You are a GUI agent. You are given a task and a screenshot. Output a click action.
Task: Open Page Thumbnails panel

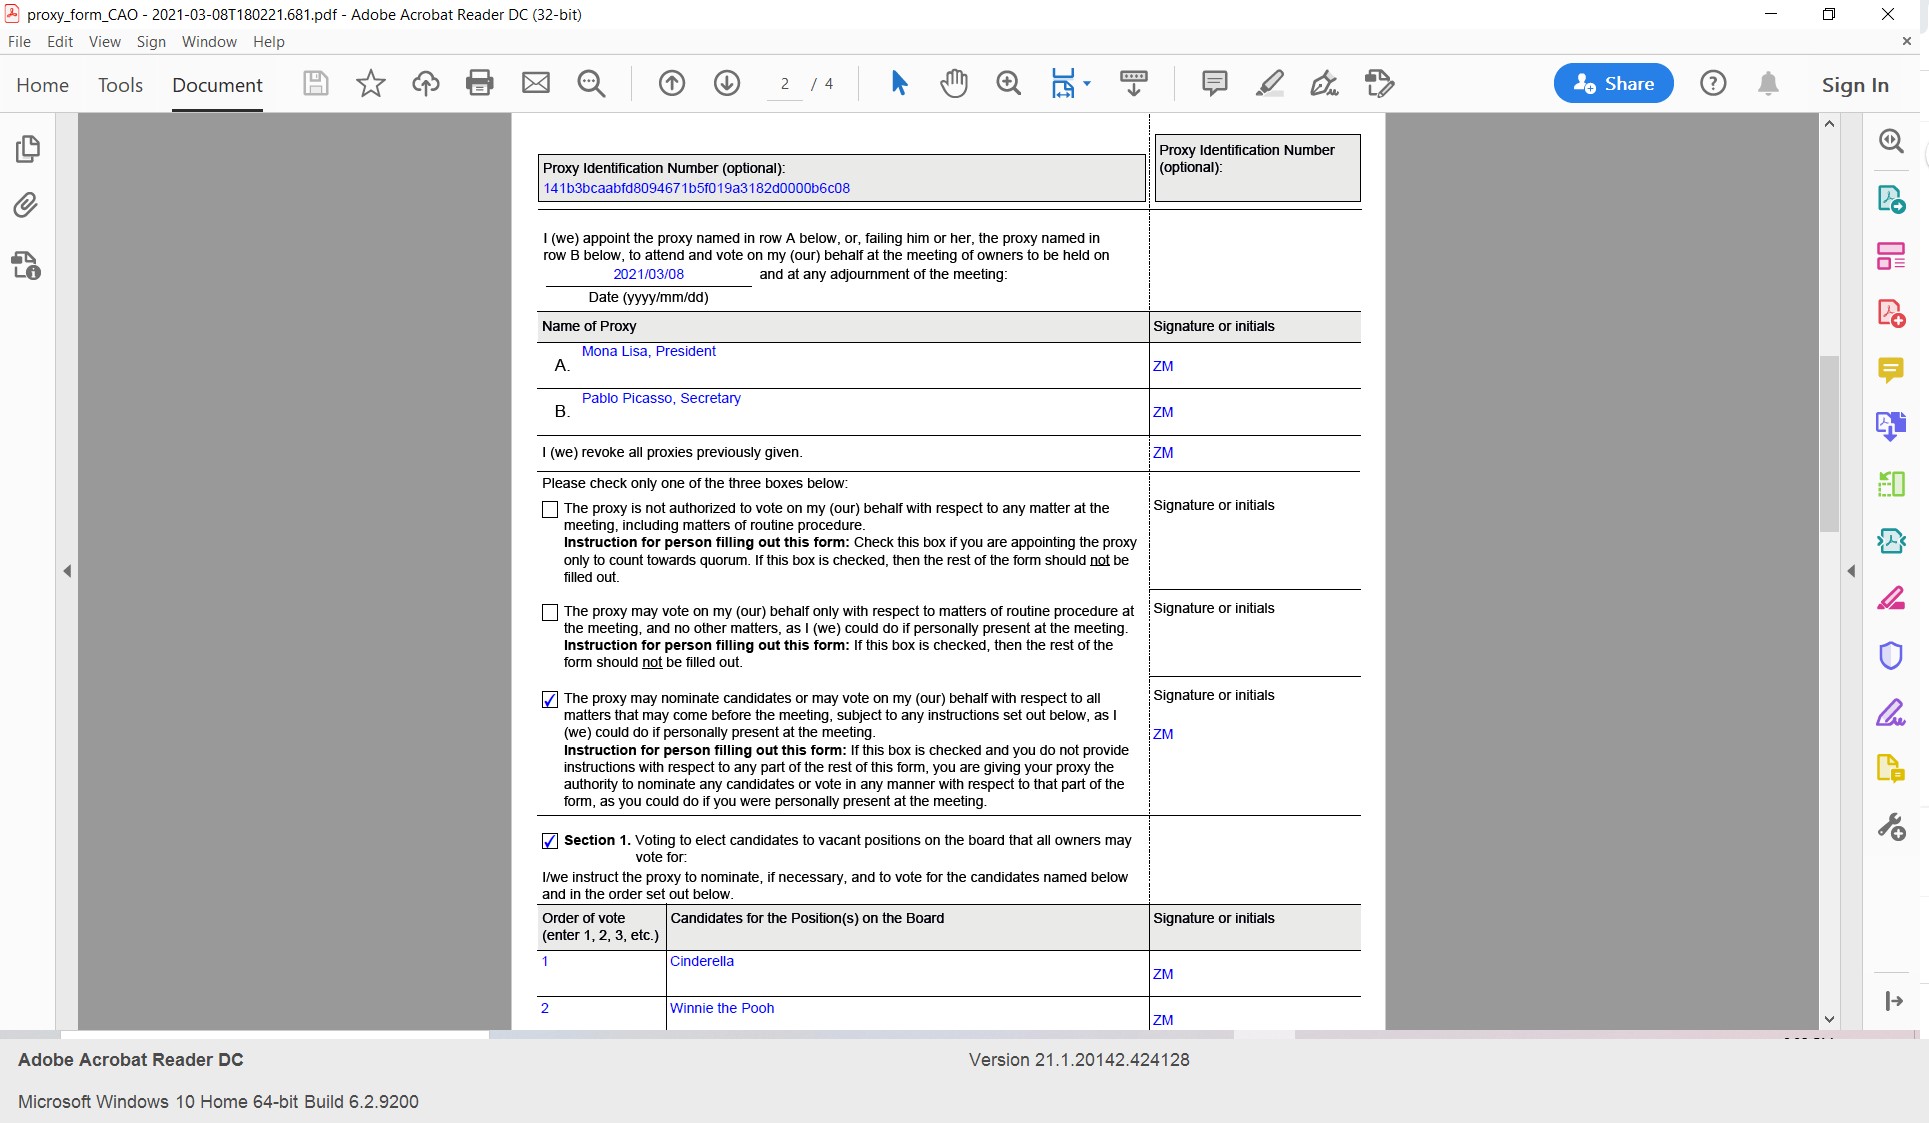(27, 149)
